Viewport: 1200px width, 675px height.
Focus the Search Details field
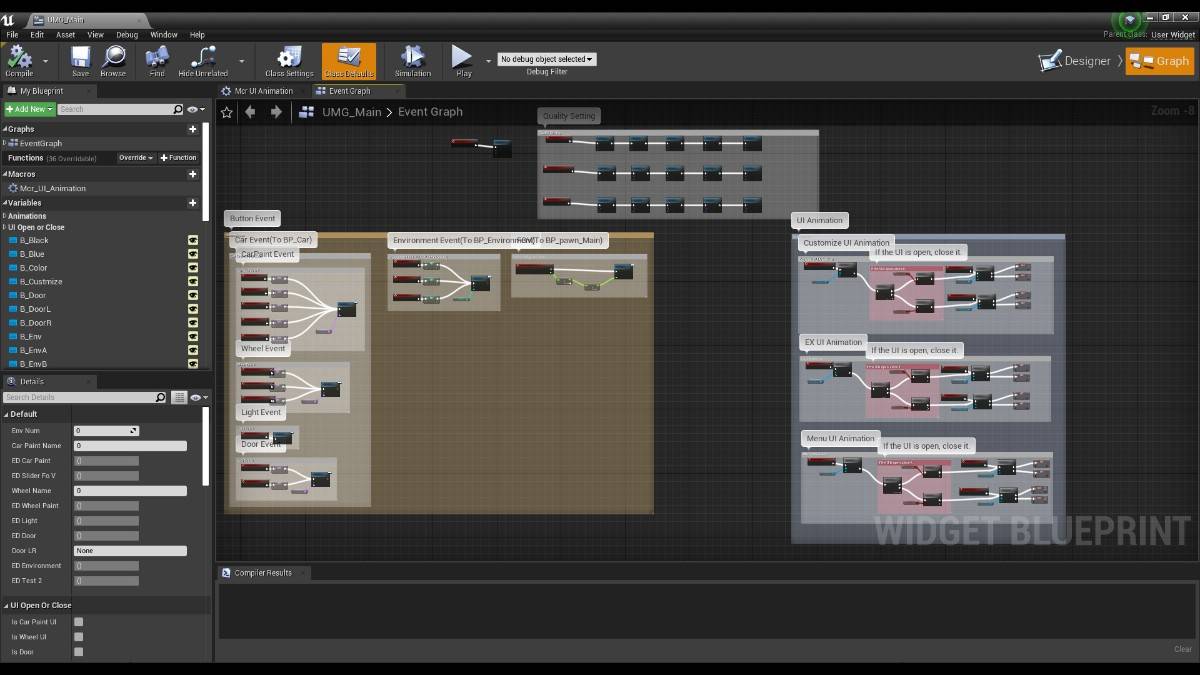tap(79, 397)
